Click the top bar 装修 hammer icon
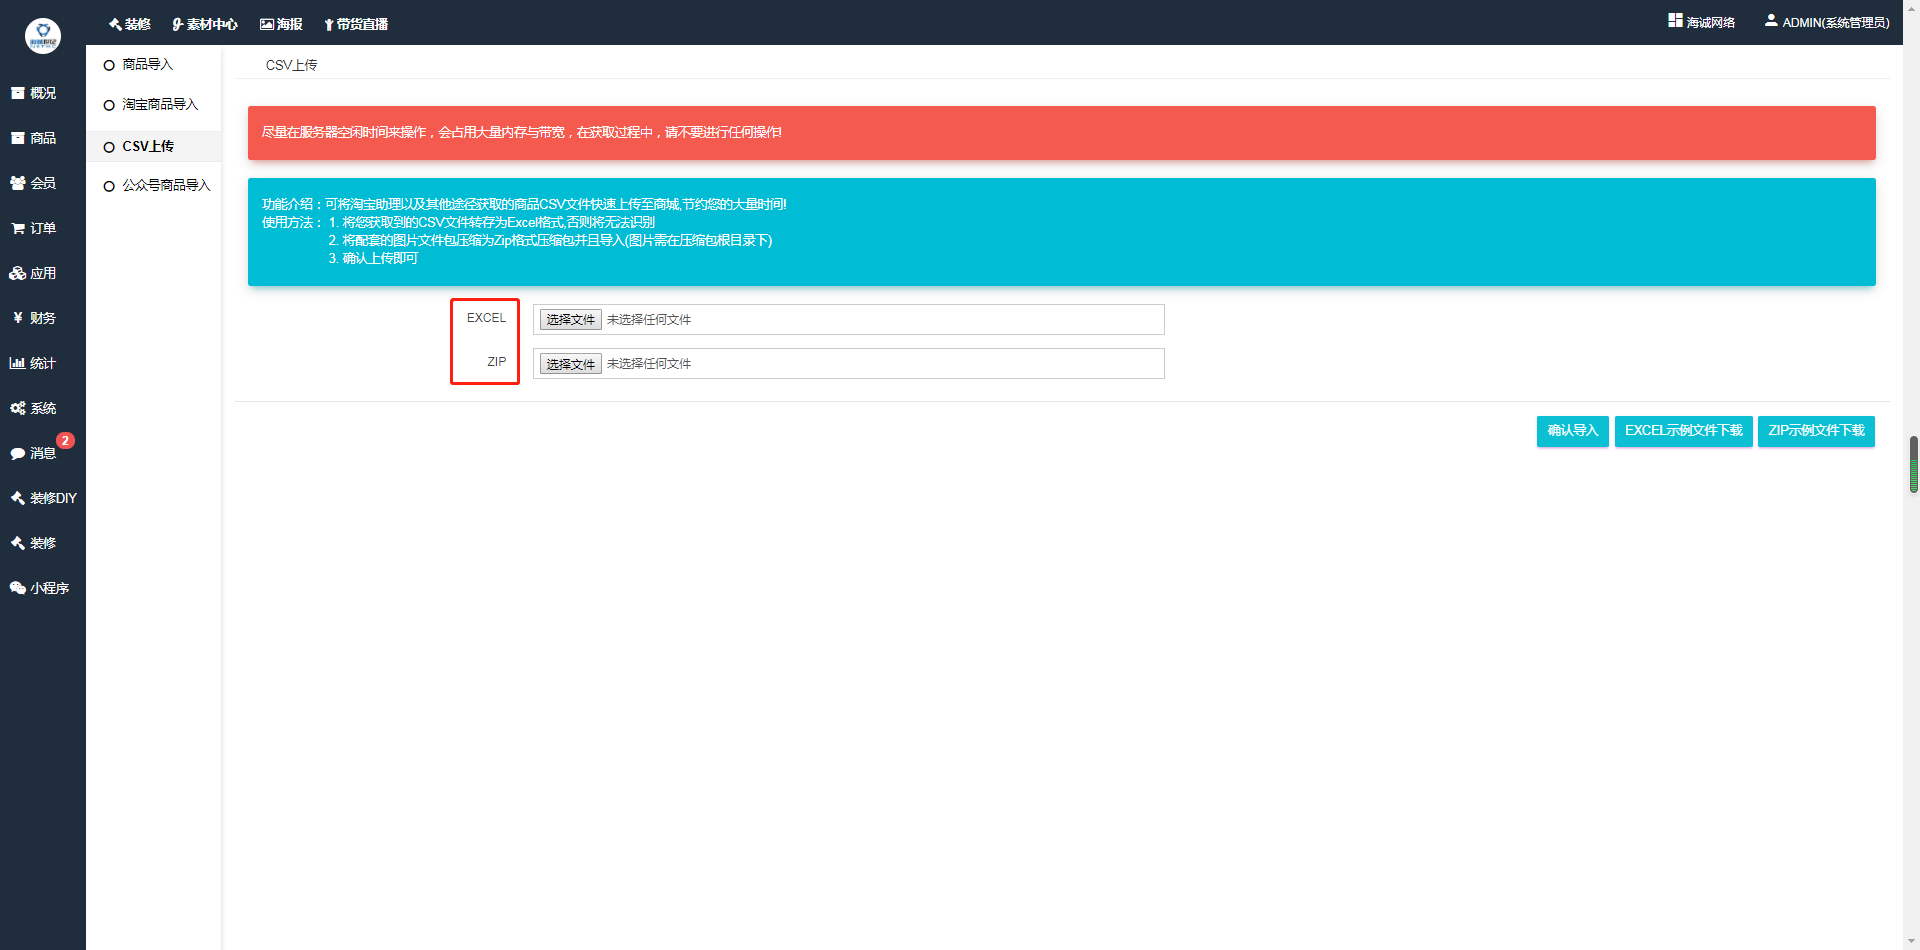Screen dimensions: 1920x950 pos(115,24)
